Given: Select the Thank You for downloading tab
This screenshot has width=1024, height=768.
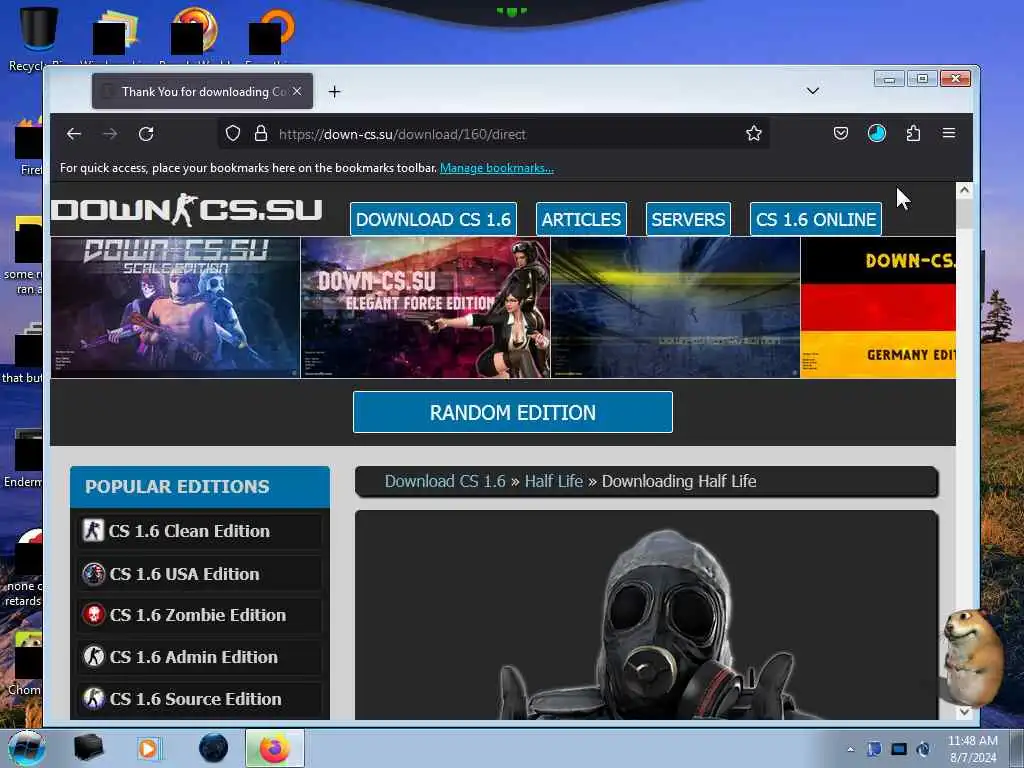Looking at the screenshot, I should point(202,91).
